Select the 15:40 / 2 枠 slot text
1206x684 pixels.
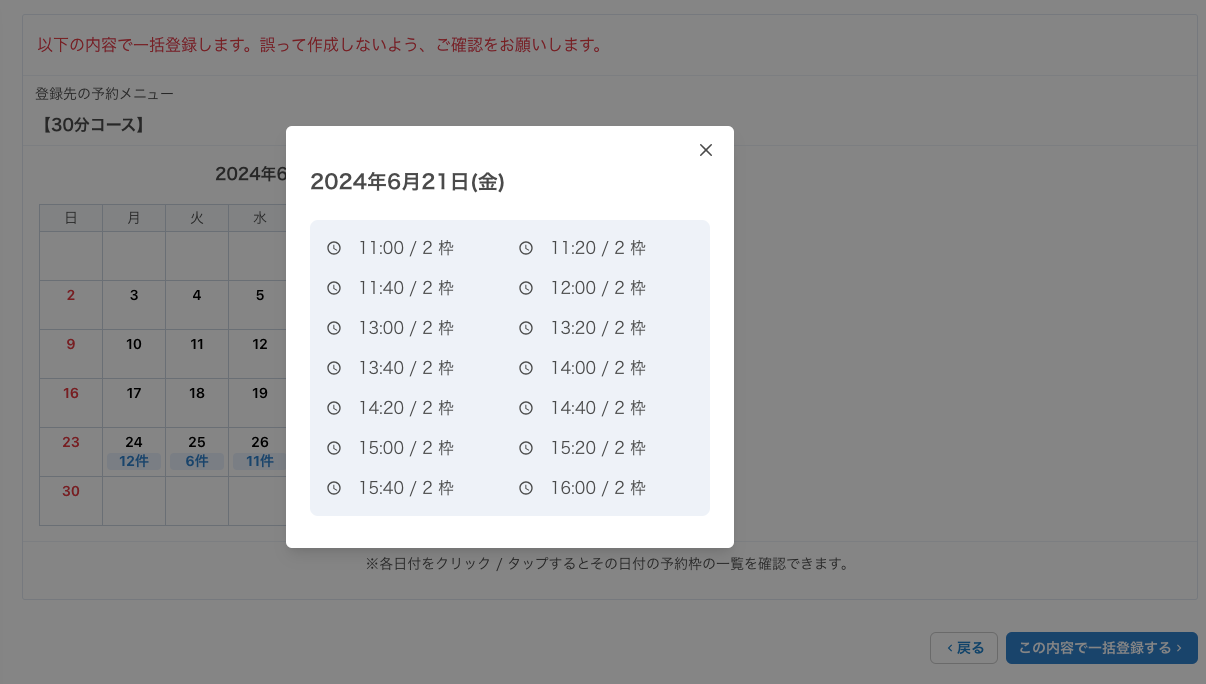[x=406, y=488]
